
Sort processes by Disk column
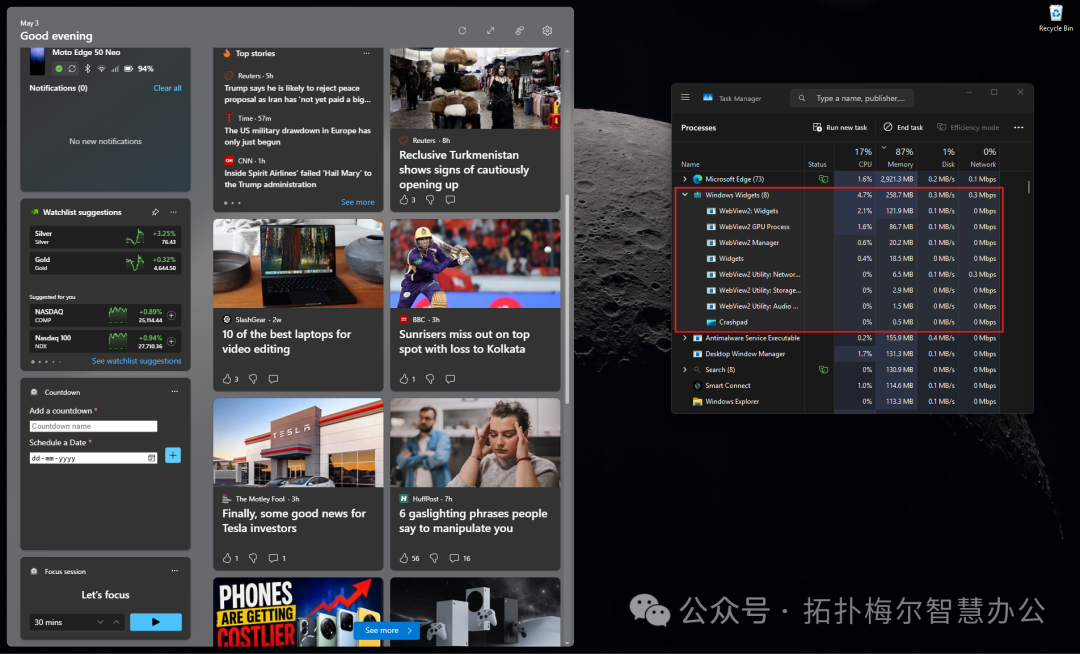pyautogui.click(x=938, y=157)
